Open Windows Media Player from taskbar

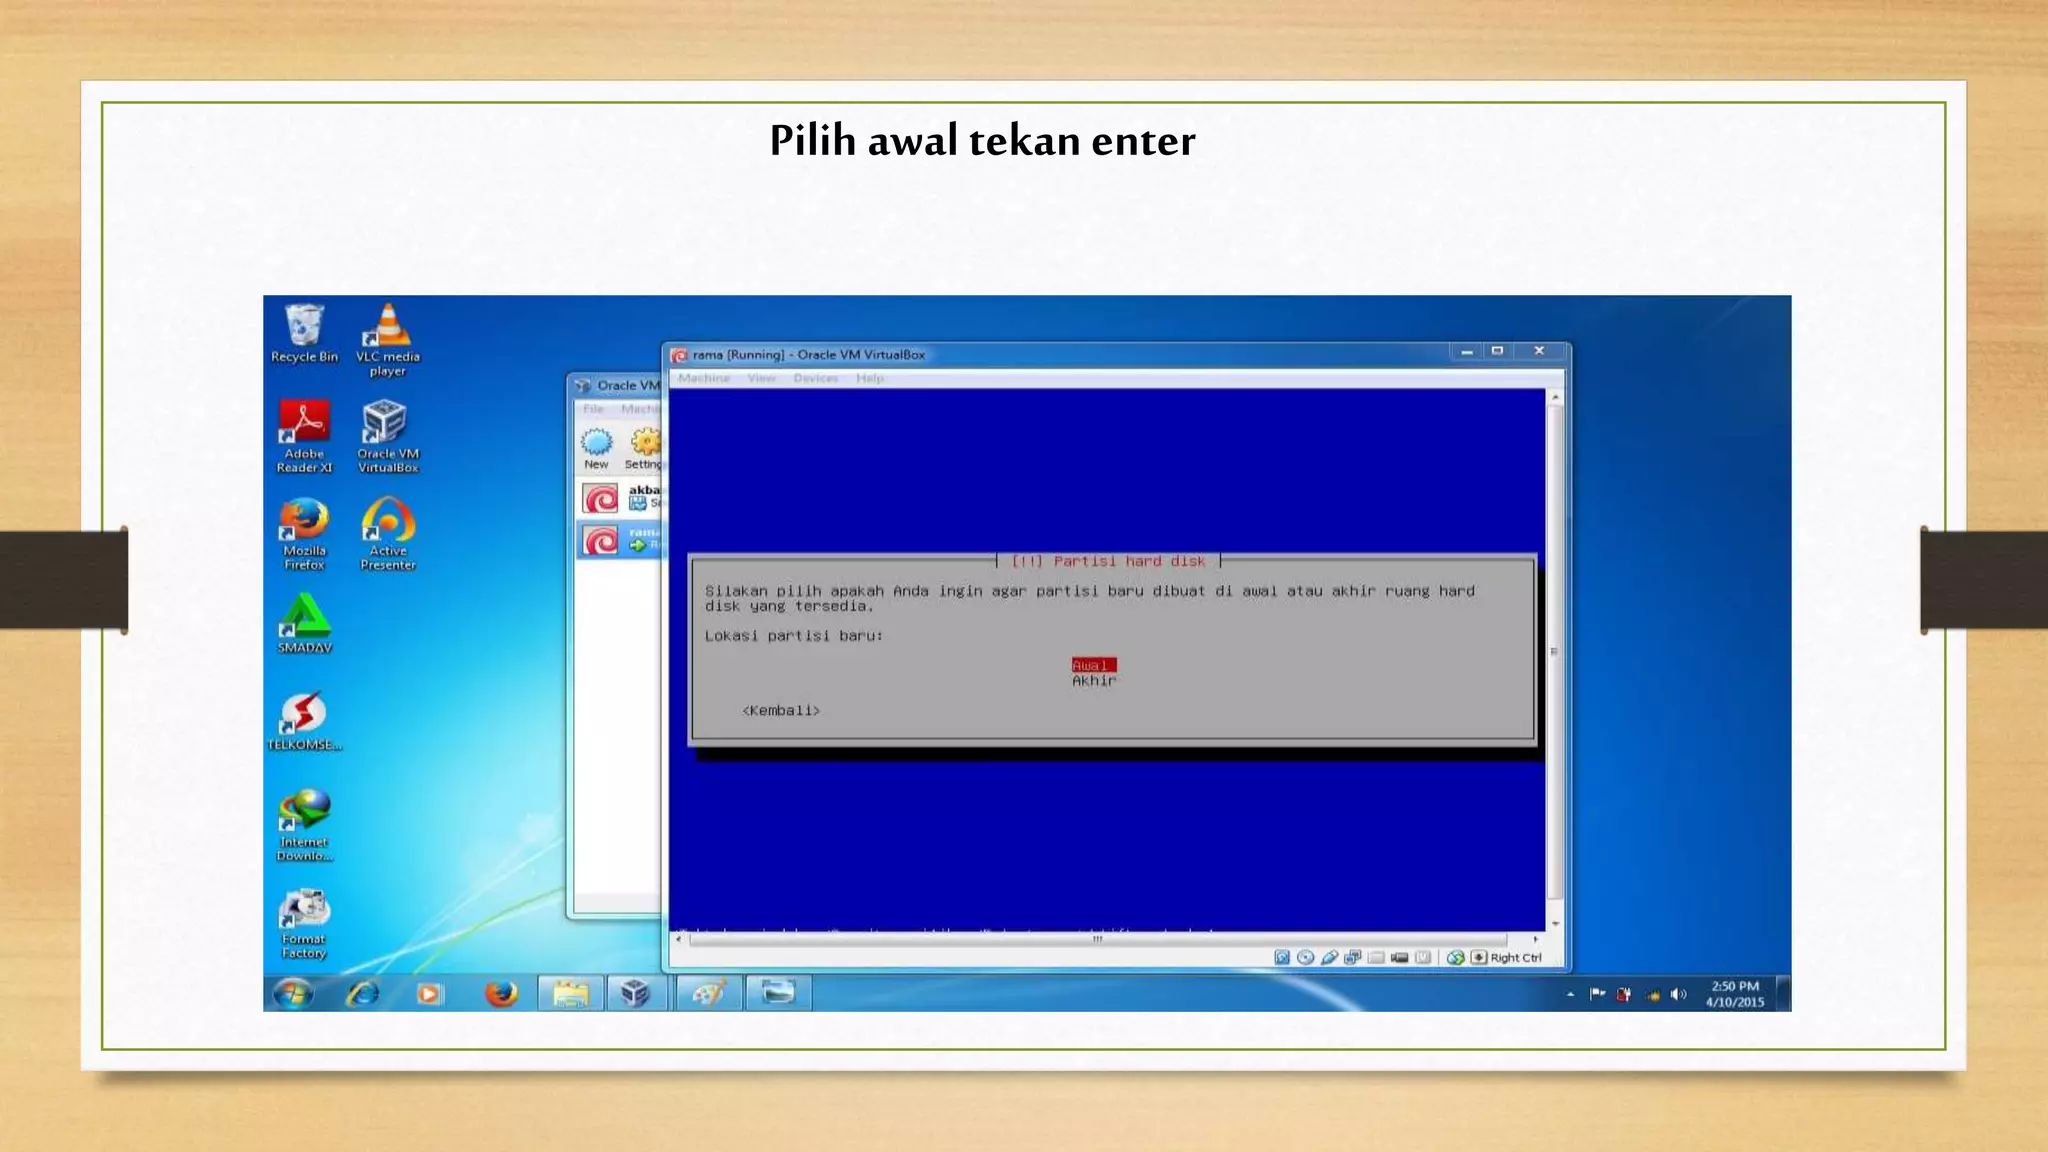coord(429,993)
